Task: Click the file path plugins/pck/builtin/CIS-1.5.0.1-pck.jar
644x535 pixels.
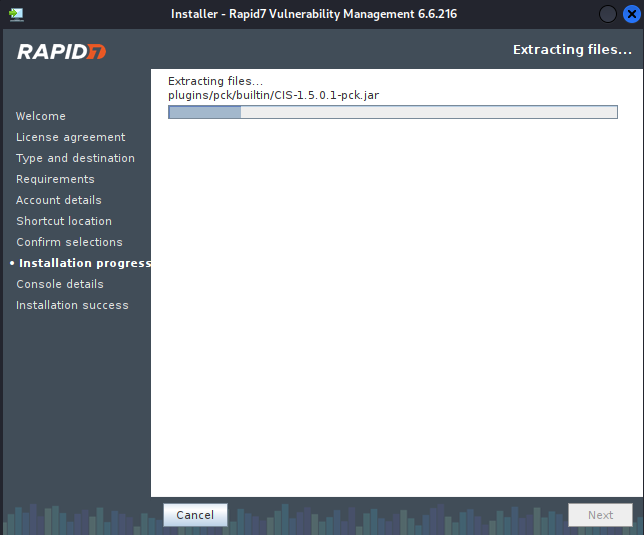Action: point(274,95)
